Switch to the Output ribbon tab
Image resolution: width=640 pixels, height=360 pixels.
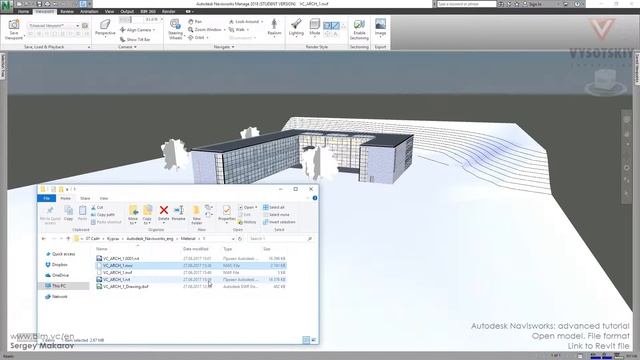pyautogui.click(x=127, y=11)
